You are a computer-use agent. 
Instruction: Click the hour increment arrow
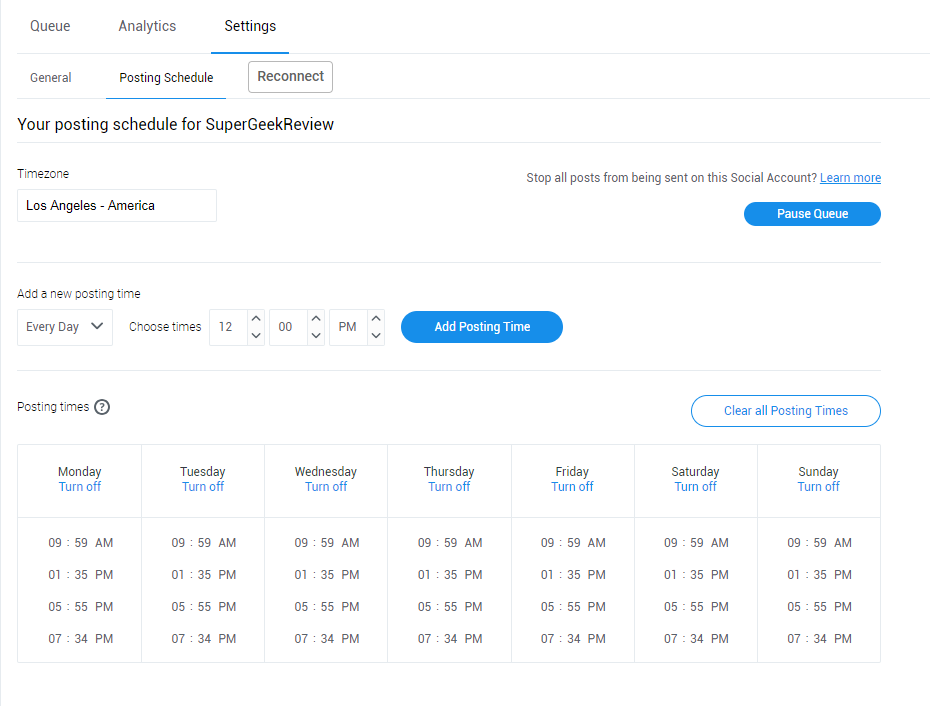(255, 320)
